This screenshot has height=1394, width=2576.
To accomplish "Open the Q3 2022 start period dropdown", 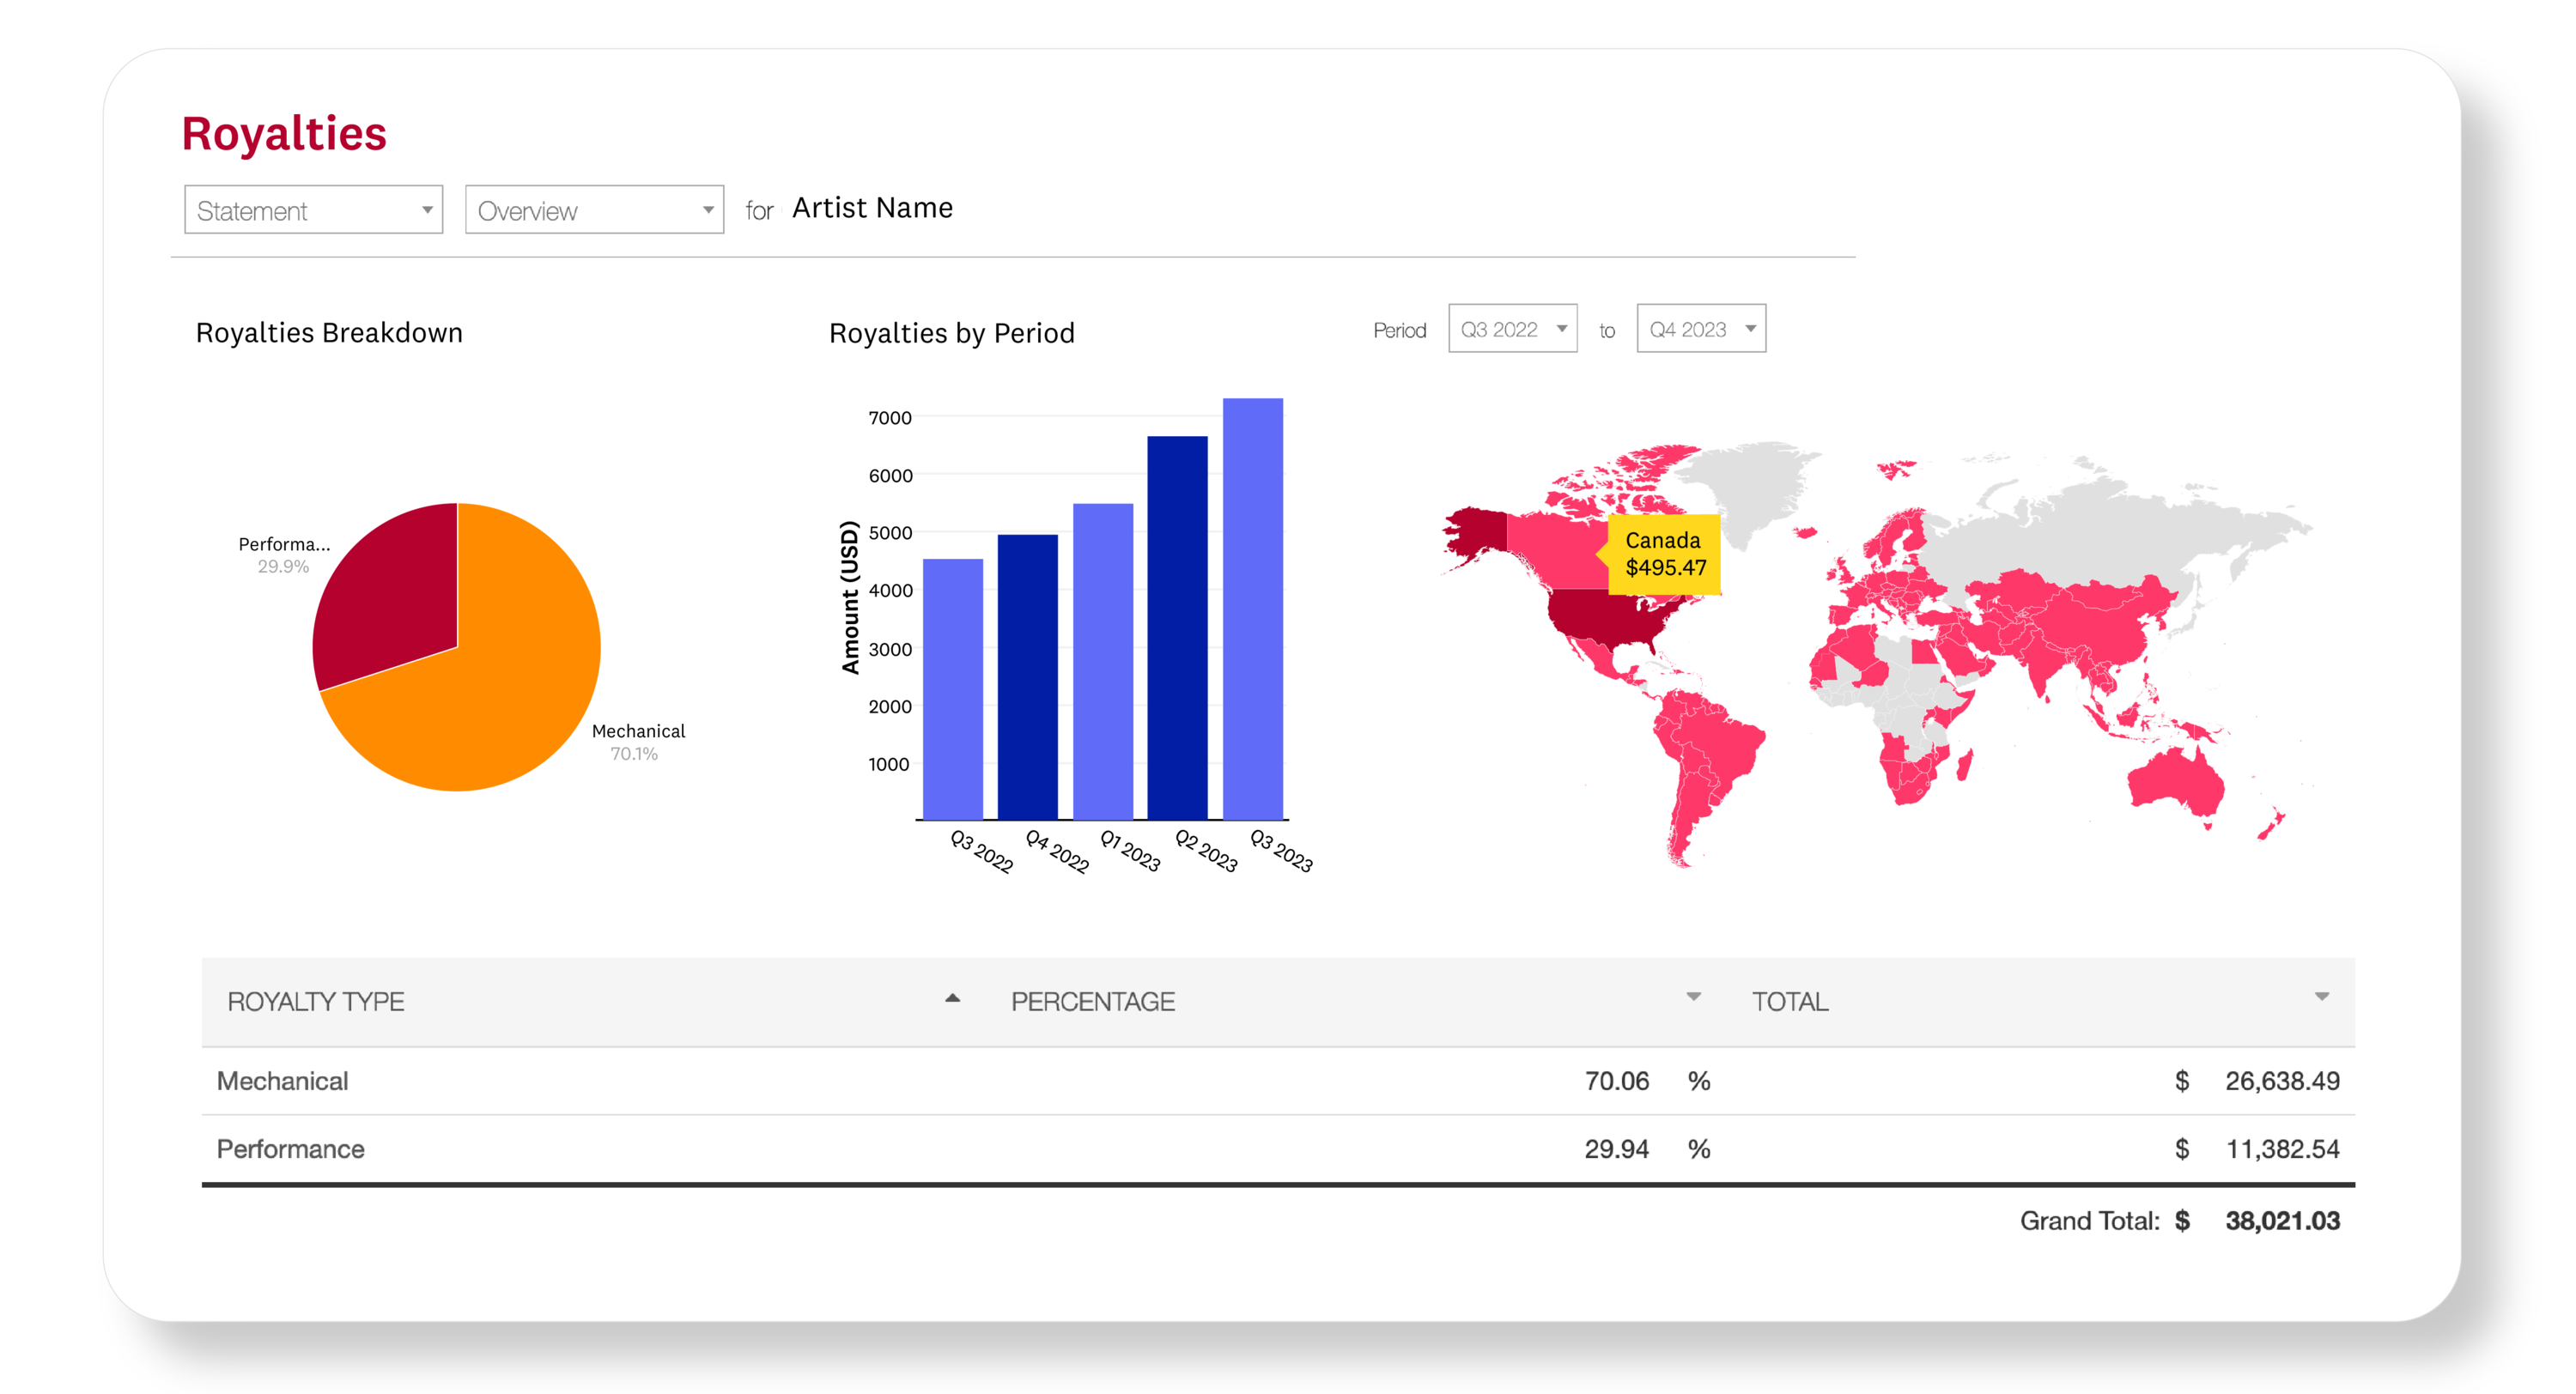I will pyautogui.click(x=1512, y=329).
